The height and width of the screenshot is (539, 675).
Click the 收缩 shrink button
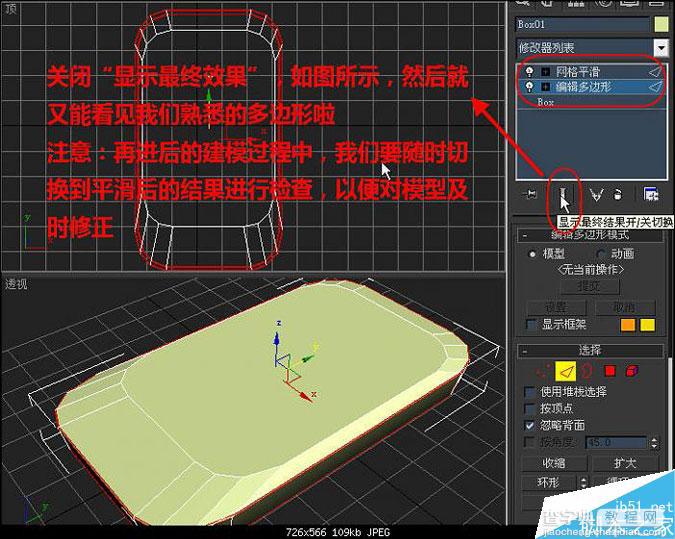click(x=554, y=463)
